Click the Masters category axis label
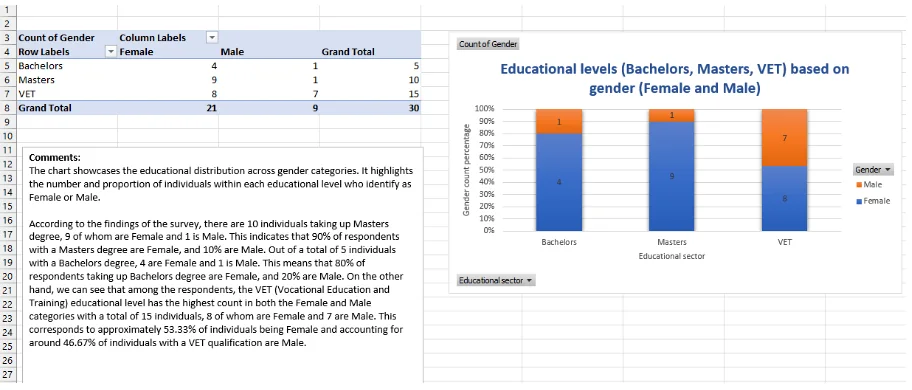Image resolution: width=912 pixels, height=390 pixels. [x=672, y=242]
